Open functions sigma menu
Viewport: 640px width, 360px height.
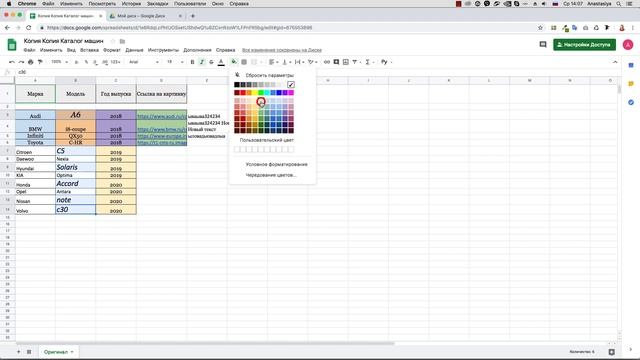coord(369,62)
